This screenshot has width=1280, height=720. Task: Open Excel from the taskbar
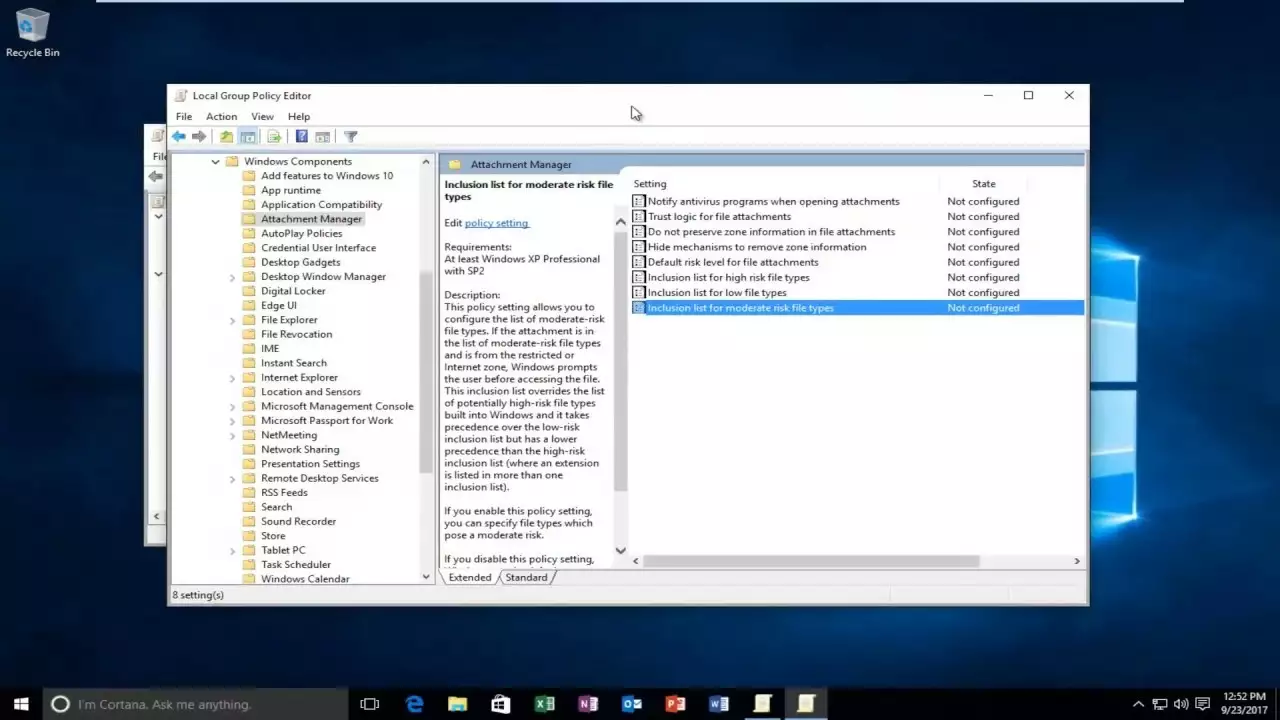click(544, 704)
